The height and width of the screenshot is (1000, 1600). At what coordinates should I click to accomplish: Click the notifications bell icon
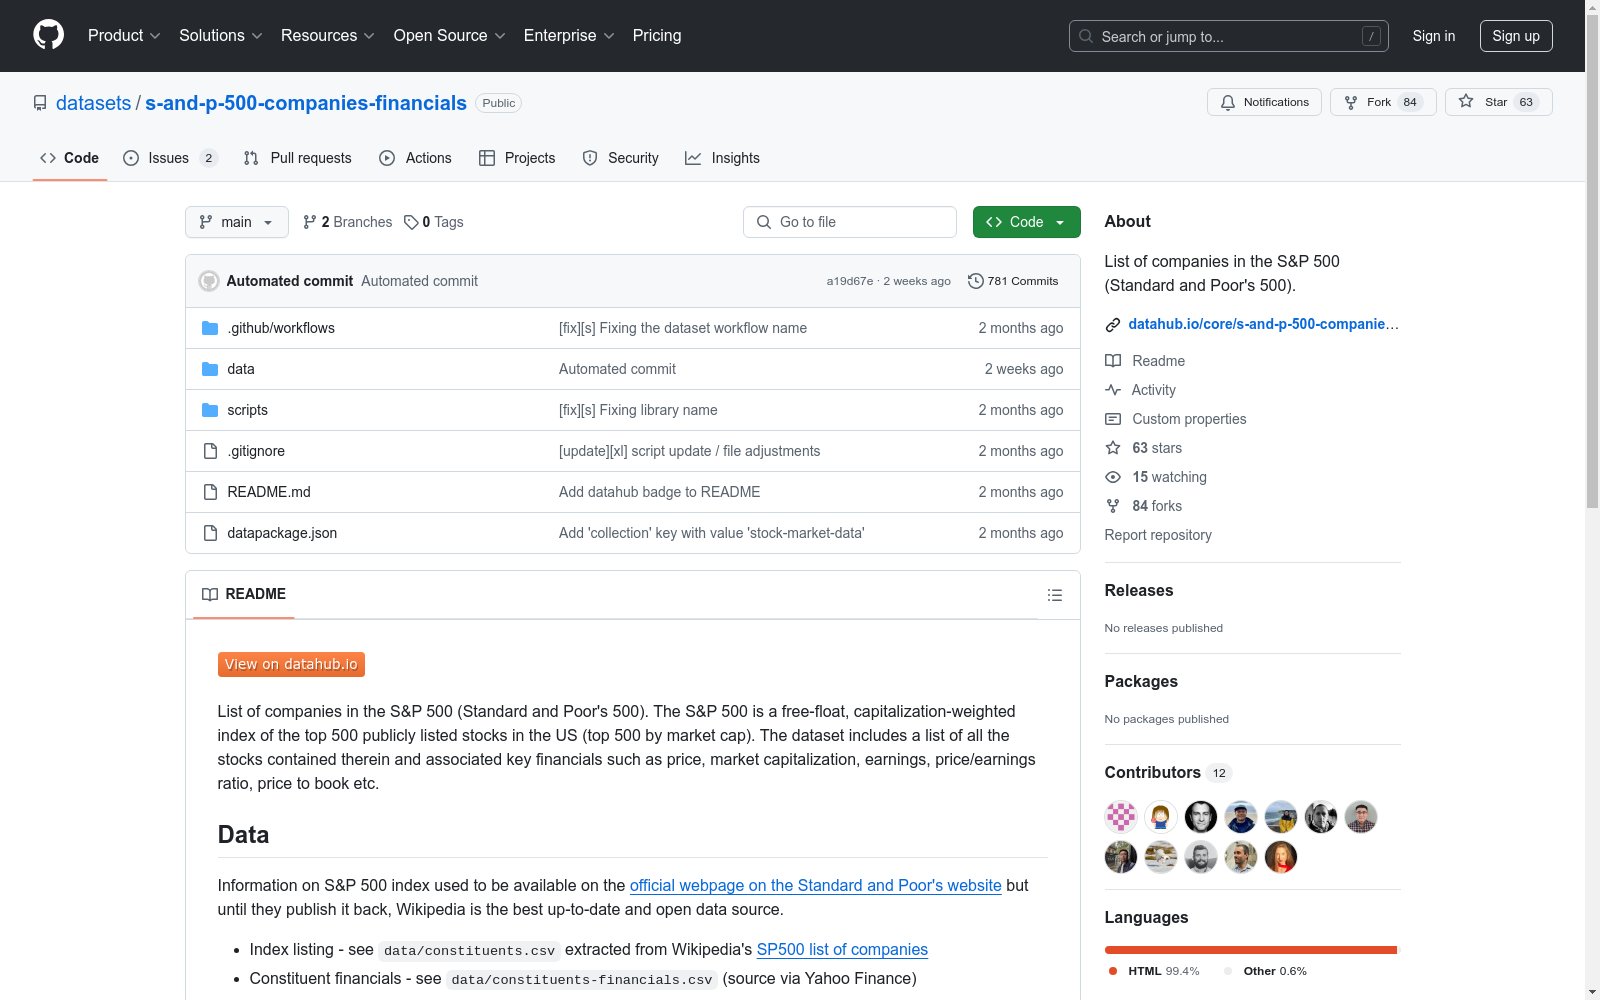pyautogui.click(x=1228, y=102)
